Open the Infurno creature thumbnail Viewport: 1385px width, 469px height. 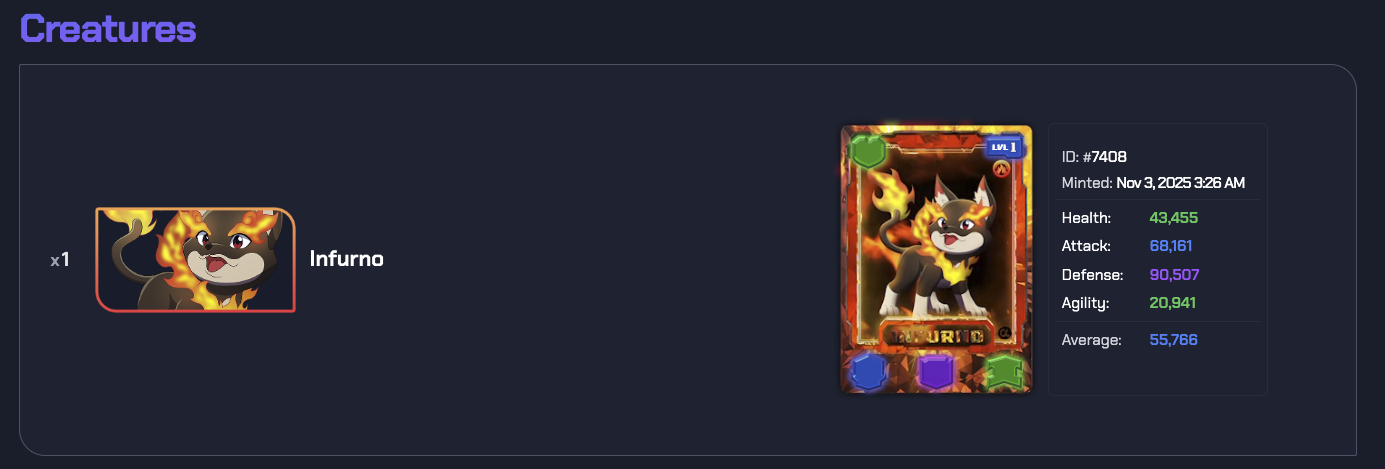pyautogui.click(x=195, y=260)
